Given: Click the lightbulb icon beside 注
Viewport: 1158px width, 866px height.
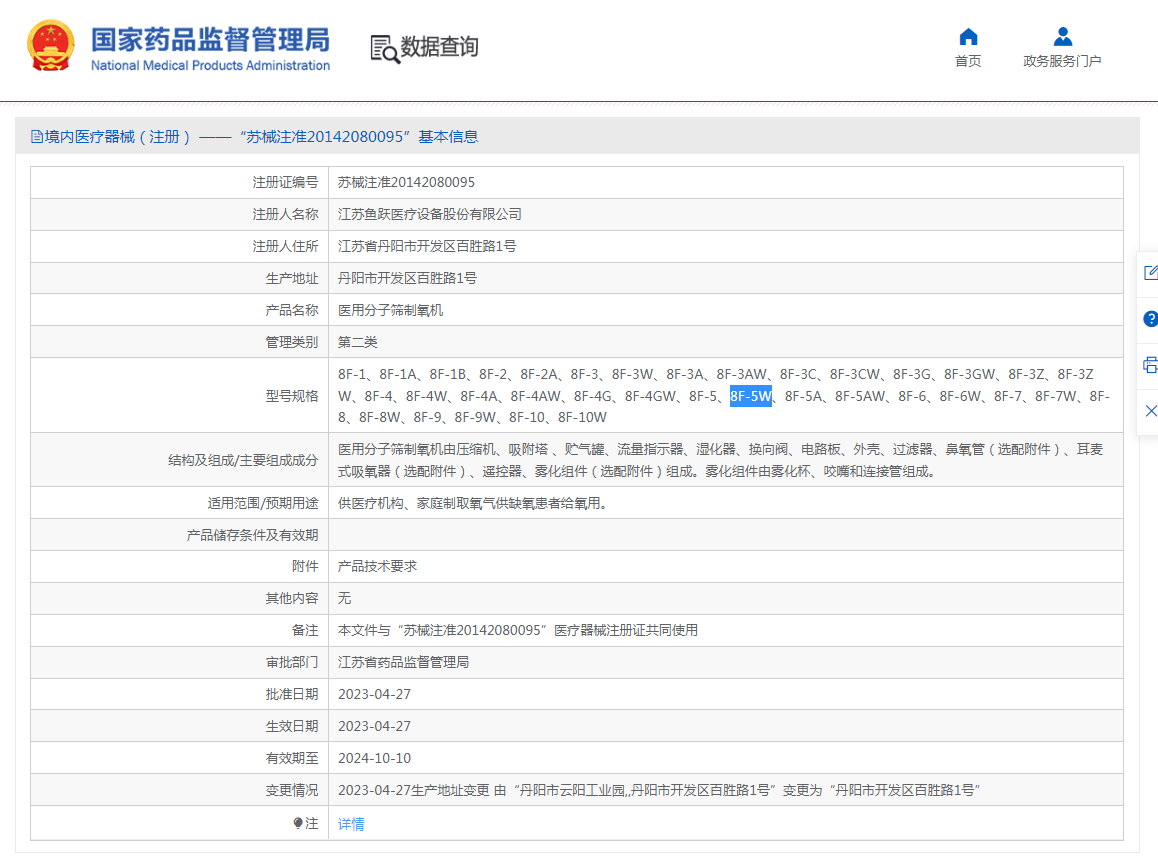Looking at the screenshot, I should point(298,822).
